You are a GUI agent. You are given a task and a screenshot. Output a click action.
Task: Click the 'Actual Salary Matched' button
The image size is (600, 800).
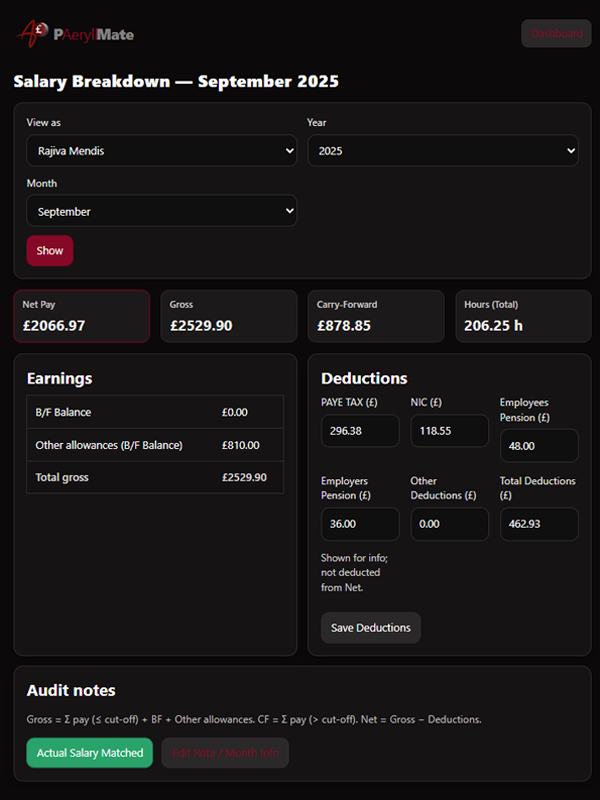tap(89, 753)
